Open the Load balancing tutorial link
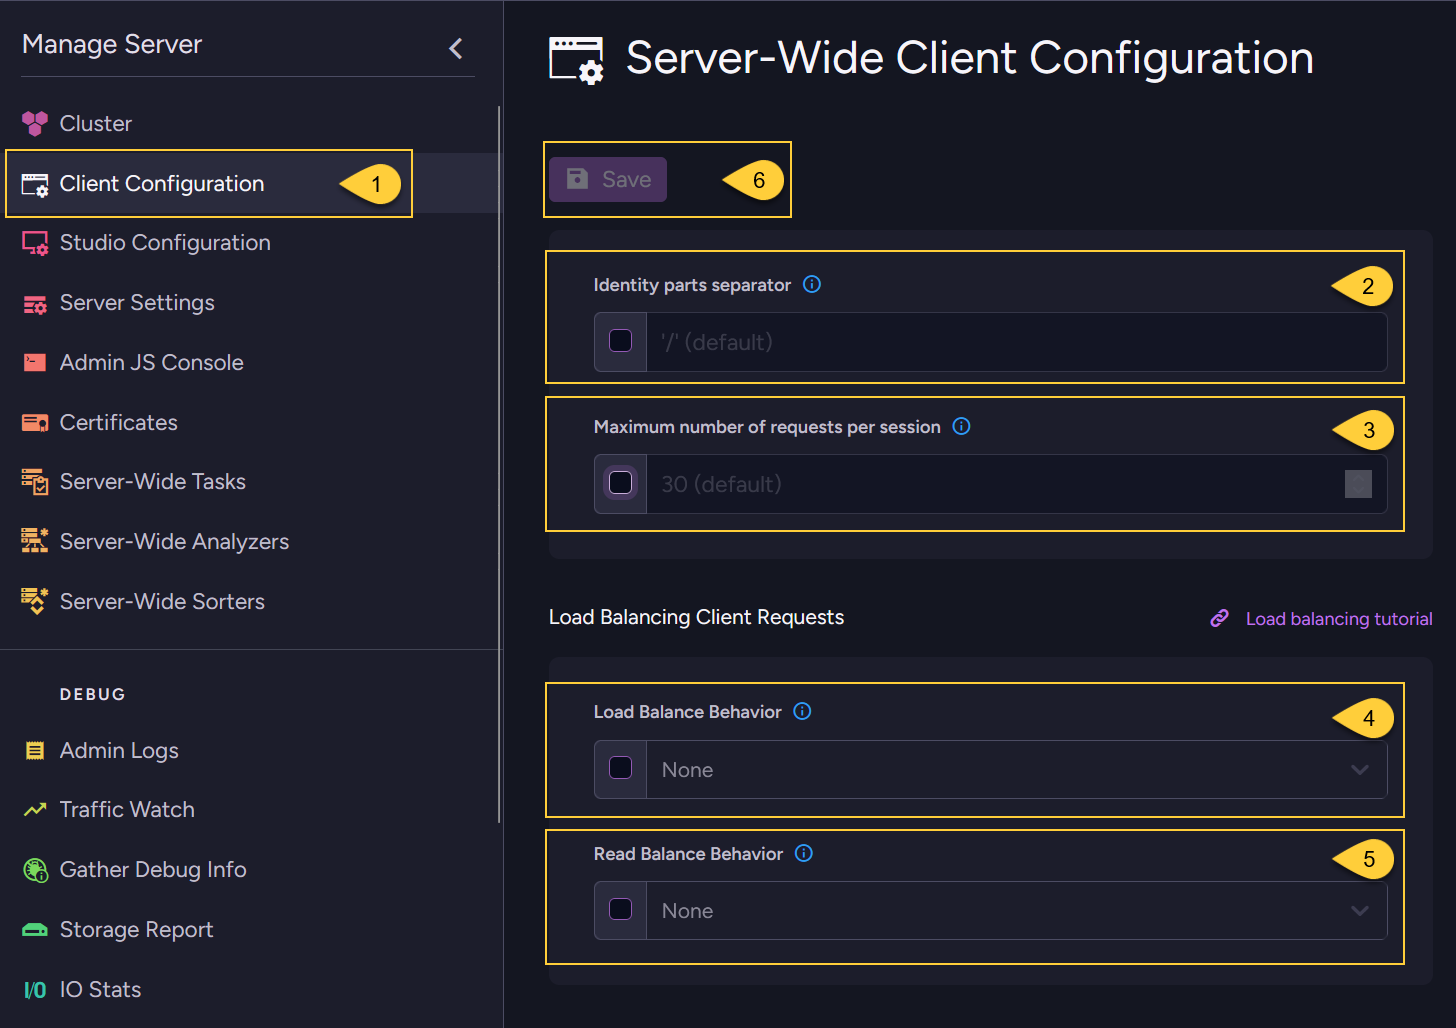Screen dimensions: 1456x1028 (x=1338, y=618)
